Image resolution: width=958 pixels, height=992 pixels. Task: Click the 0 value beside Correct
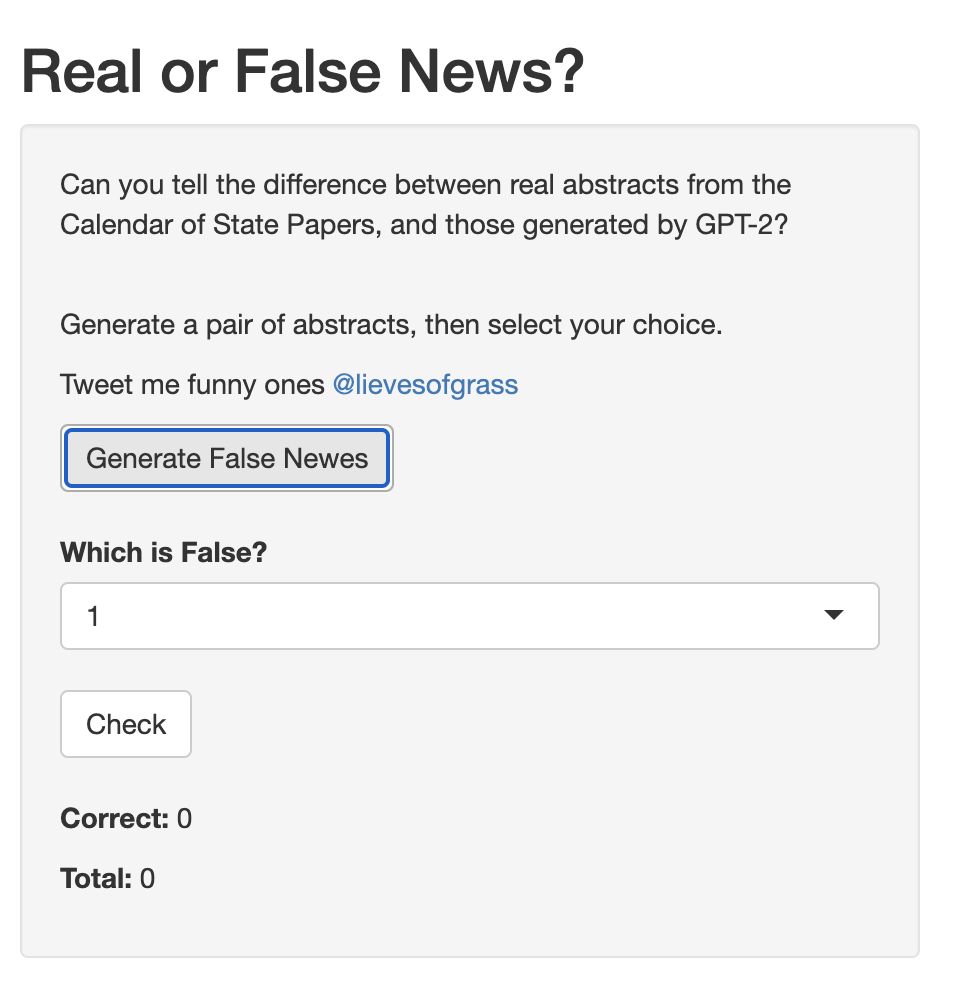click(184, 818)
